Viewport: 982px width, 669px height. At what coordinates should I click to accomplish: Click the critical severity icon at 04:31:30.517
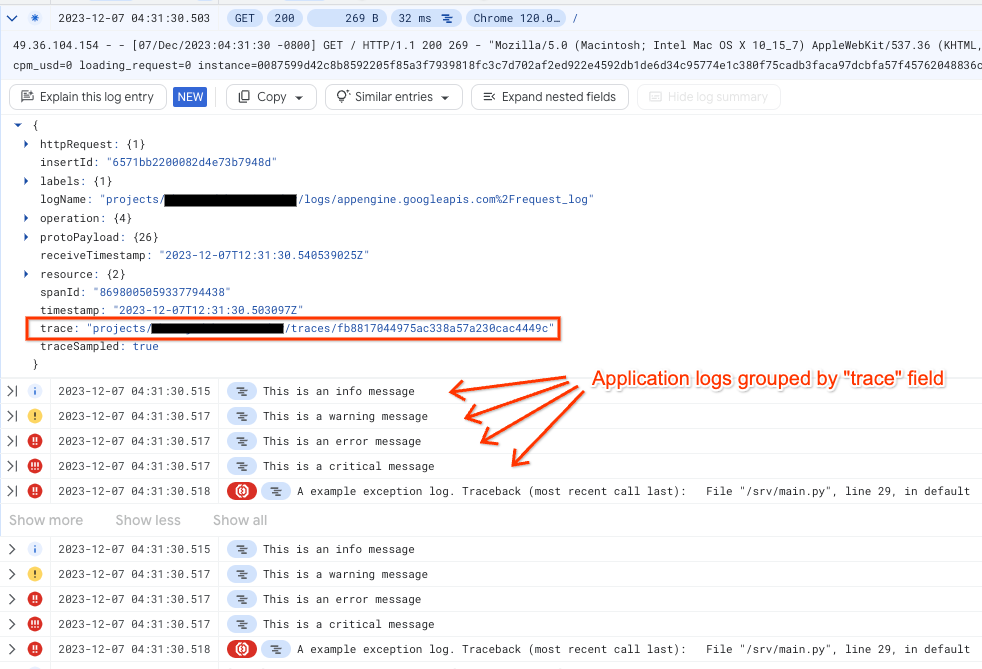(x=36, y=466)
